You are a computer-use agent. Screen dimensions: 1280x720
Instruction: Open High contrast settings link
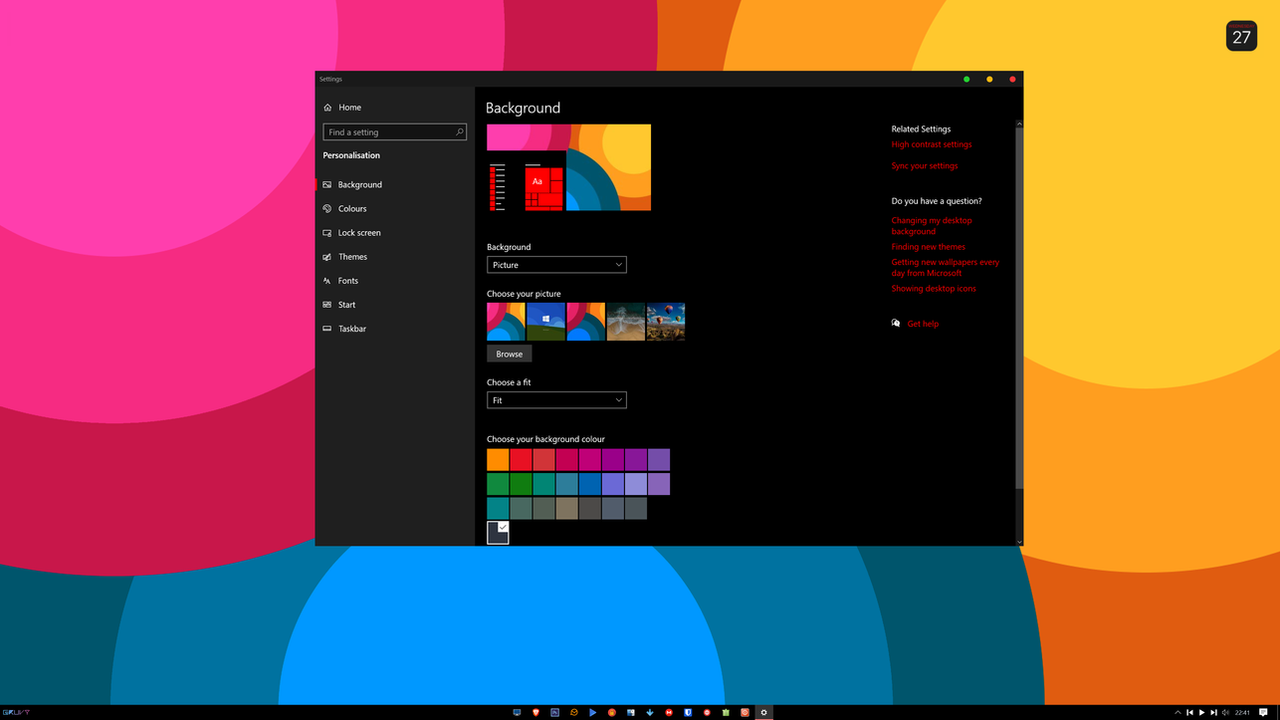click(x=931, y=145)
